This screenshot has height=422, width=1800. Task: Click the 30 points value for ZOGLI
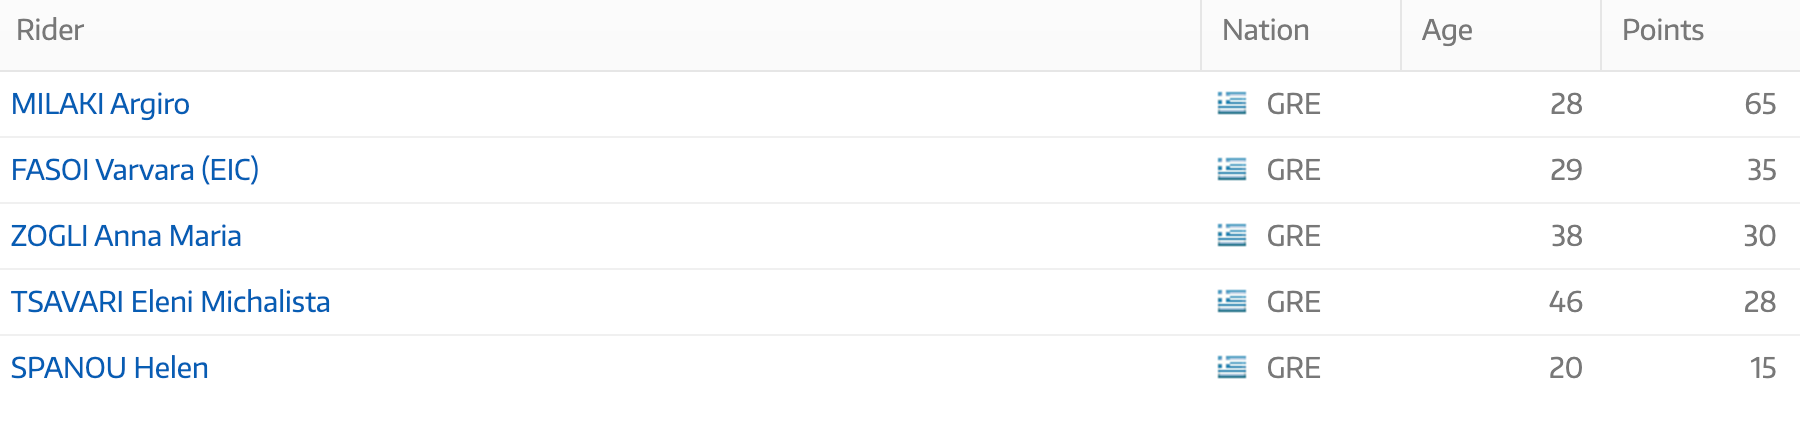(1760, 236)
